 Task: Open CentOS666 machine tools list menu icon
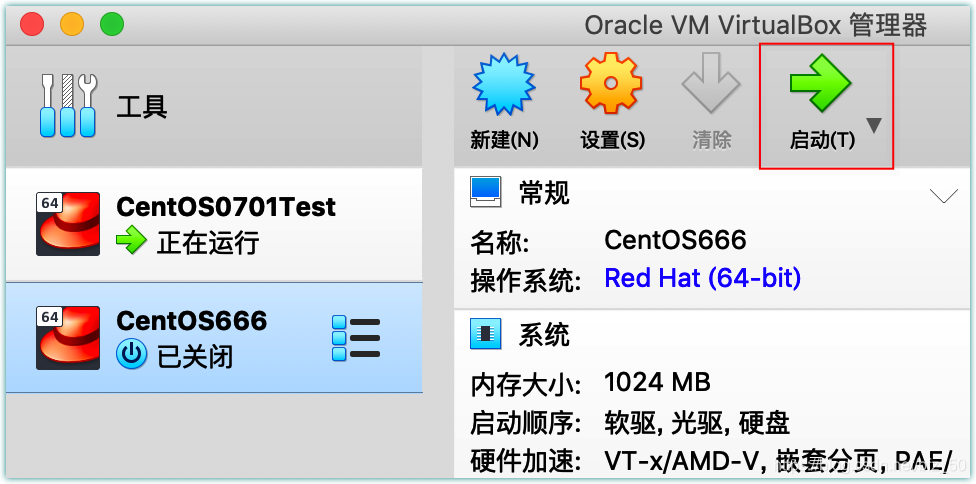[356, 338]
